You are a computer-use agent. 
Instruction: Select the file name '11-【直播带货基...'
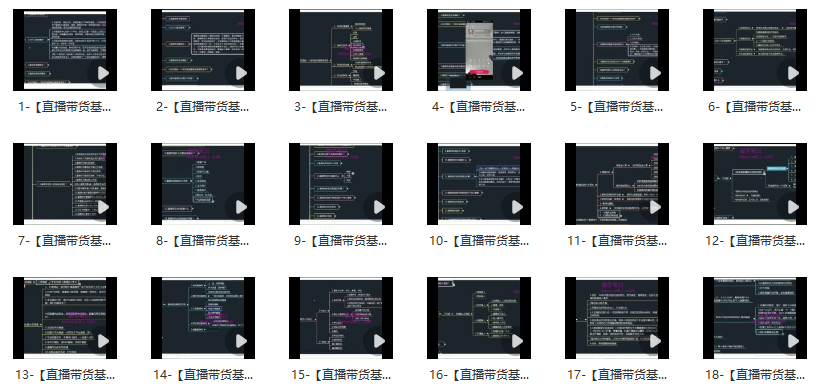pos(617,241)
